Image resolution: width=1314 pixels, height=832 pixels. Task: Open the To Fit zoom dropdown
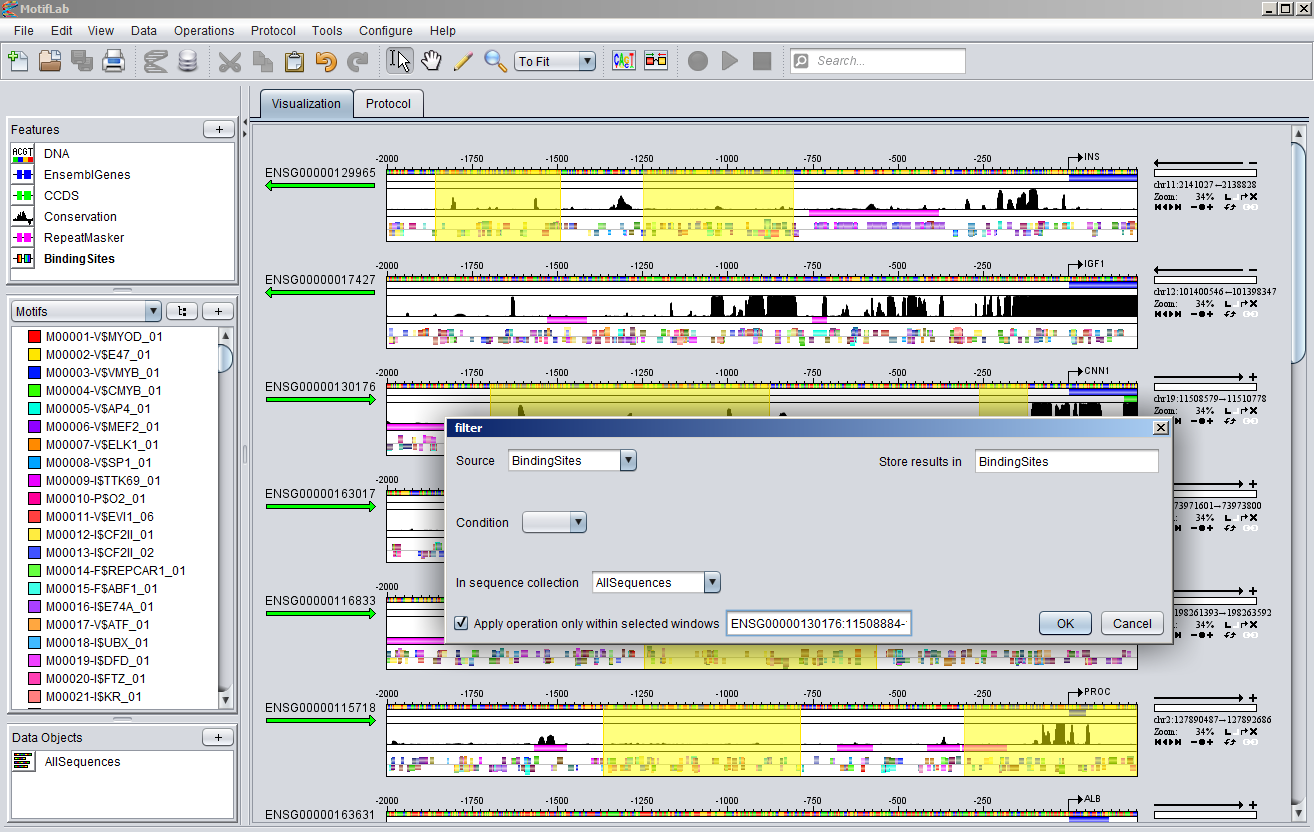tap(587, 61)
